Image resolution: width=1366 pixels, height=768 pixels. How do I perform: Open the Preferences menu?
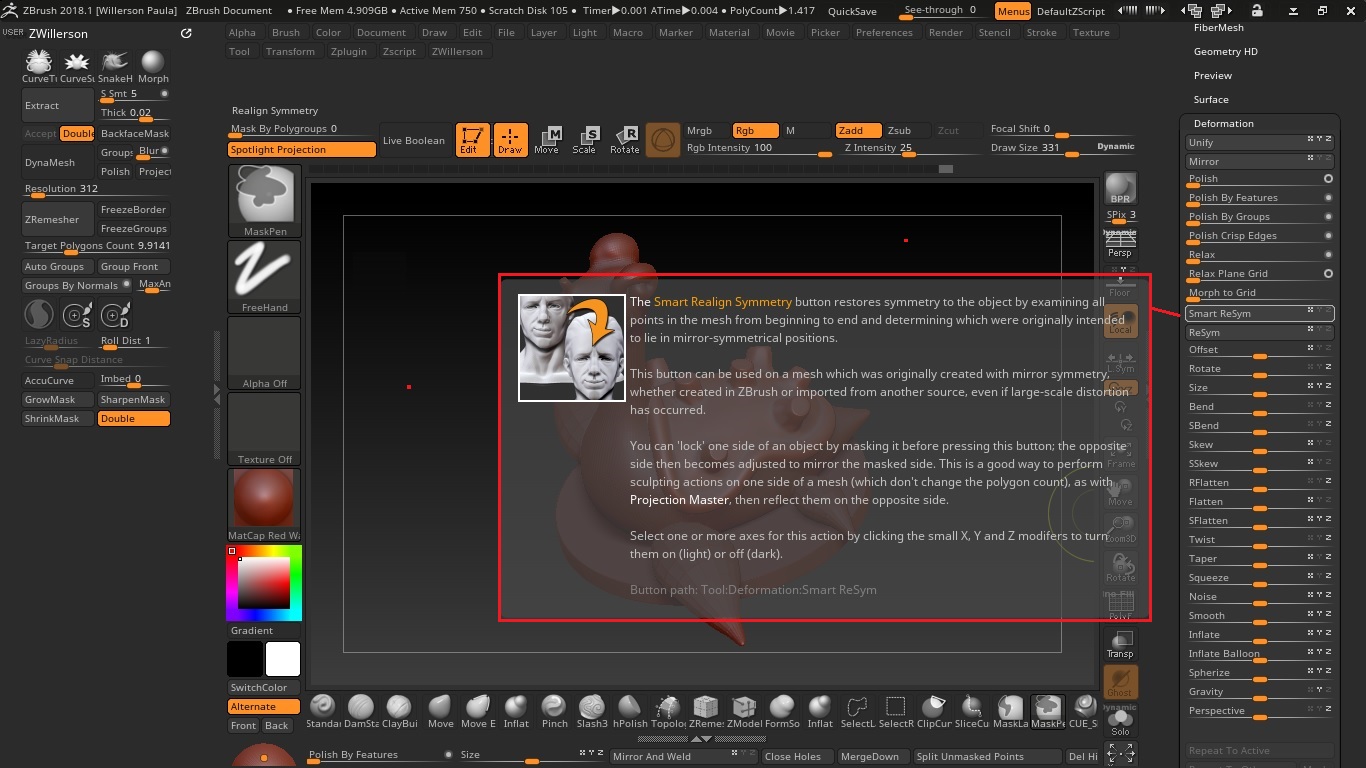(884, 32)
